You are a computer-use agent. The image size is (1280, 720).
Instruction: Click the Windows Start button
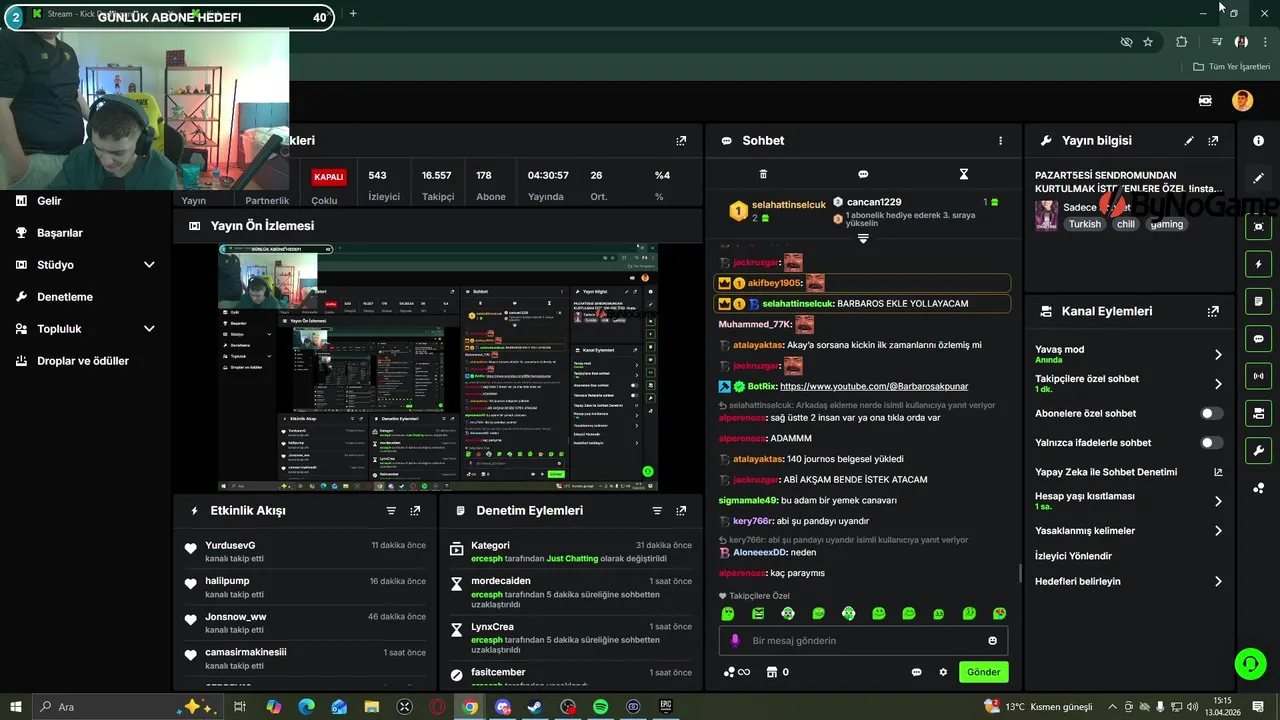(x=16, y=707)
